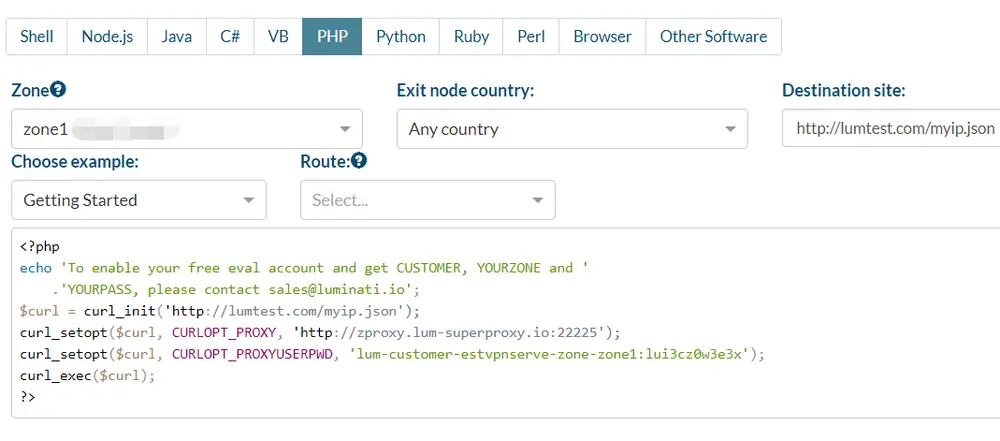Open the Route Select... dropdown

coord(428,200)
